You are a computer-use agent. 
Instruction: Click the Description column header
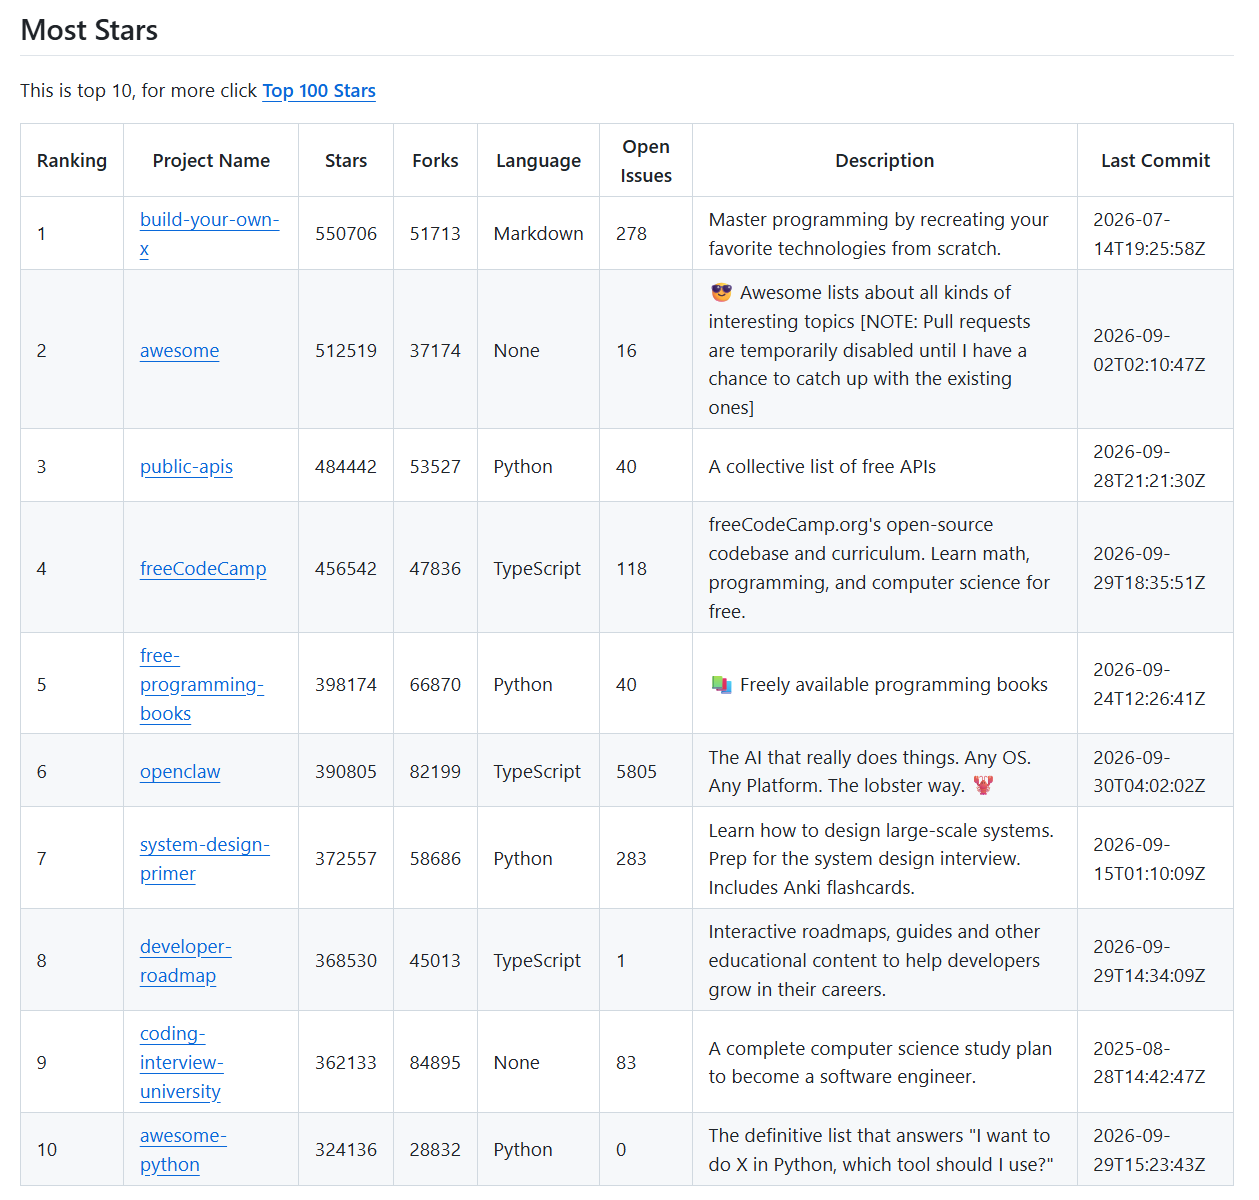click(x=885, y=161)
